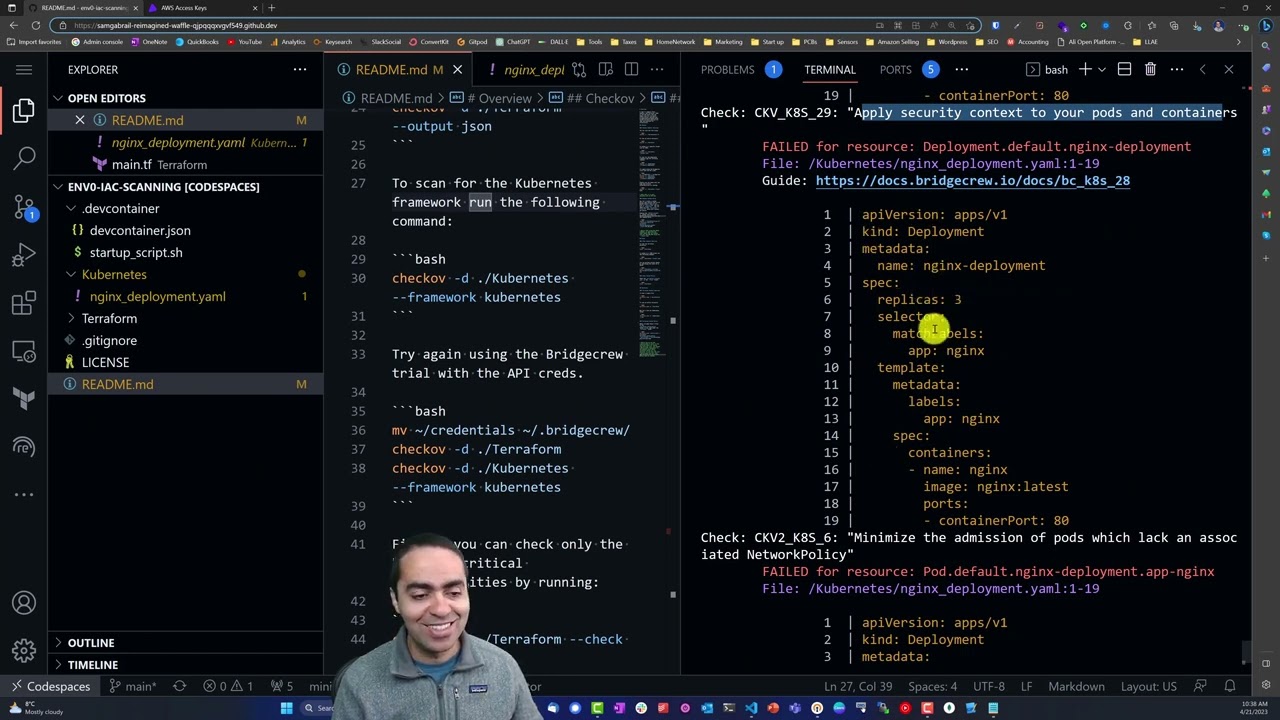Select the bash terminal instance

(x=1047, y=69)
